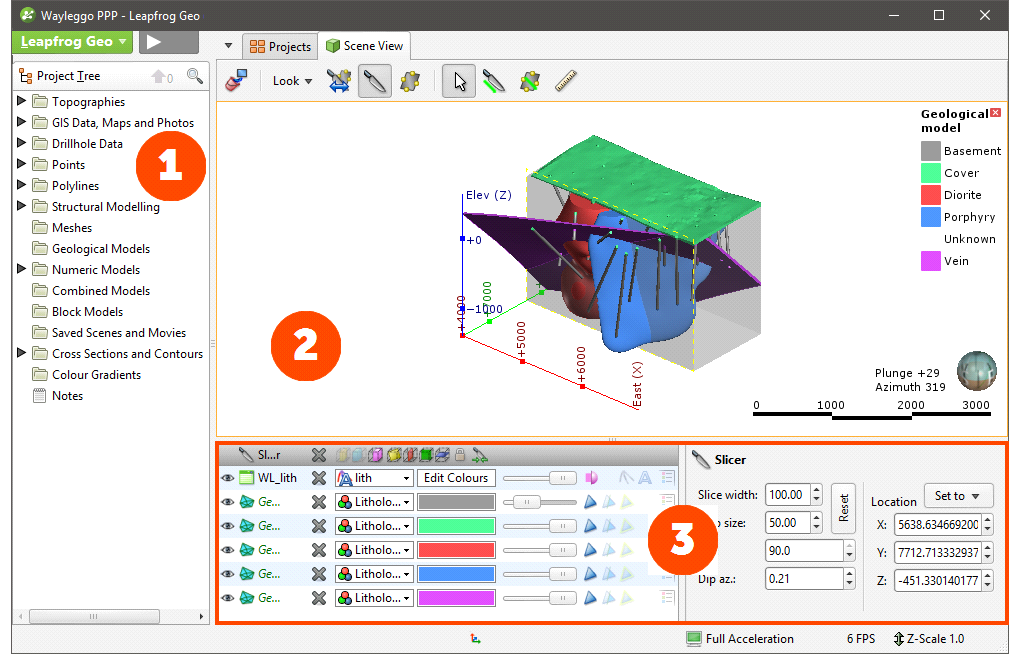Click the purple cube slice mode icon

(x=376, y=455)
